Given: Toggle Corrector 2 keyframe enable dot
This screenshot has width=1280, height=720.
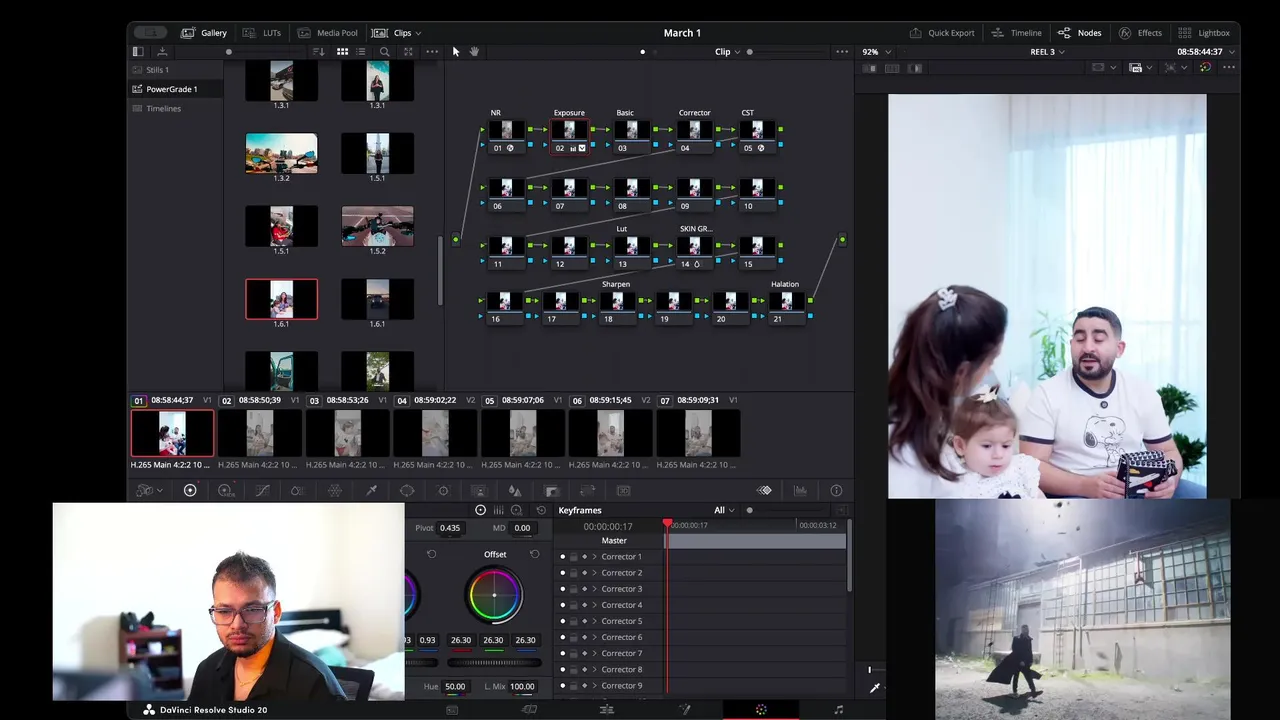Looking at the screenshot, I should (x=562, y=573).
